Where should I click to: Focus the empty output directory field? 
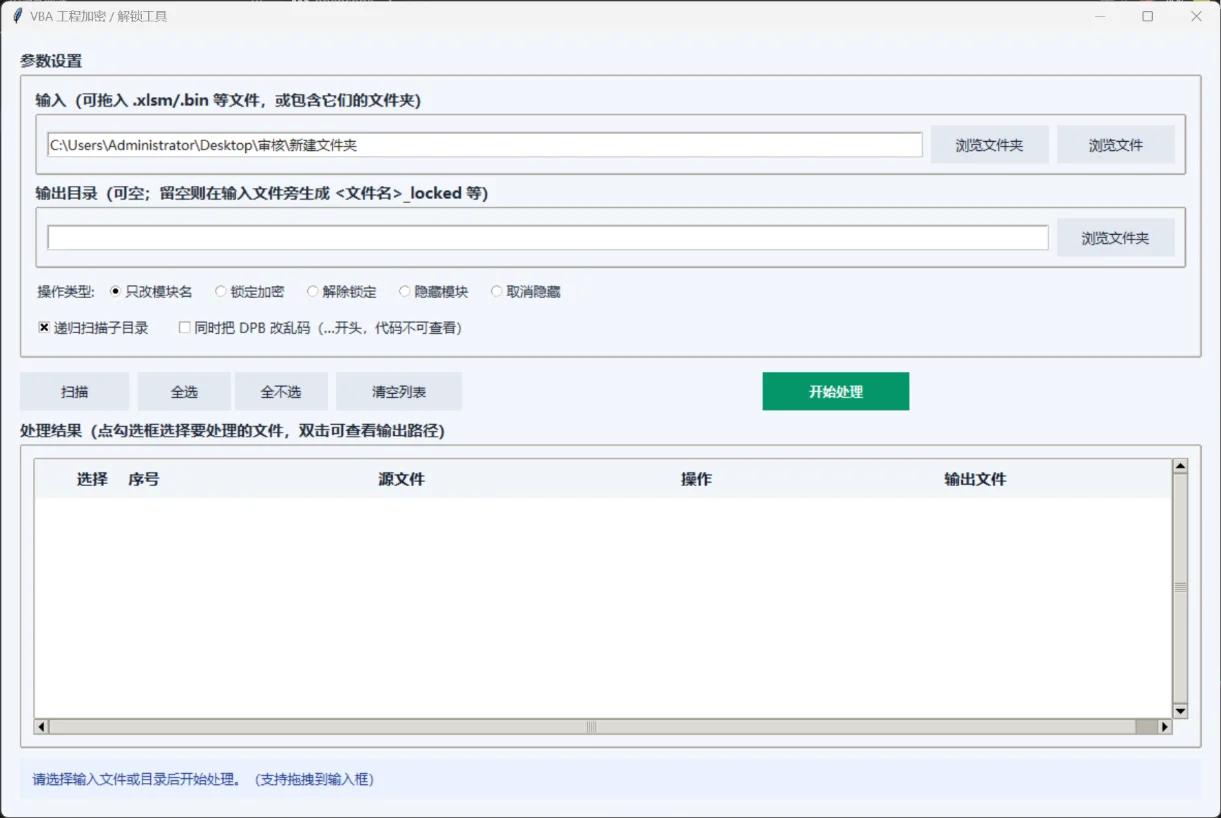(548, 238)
